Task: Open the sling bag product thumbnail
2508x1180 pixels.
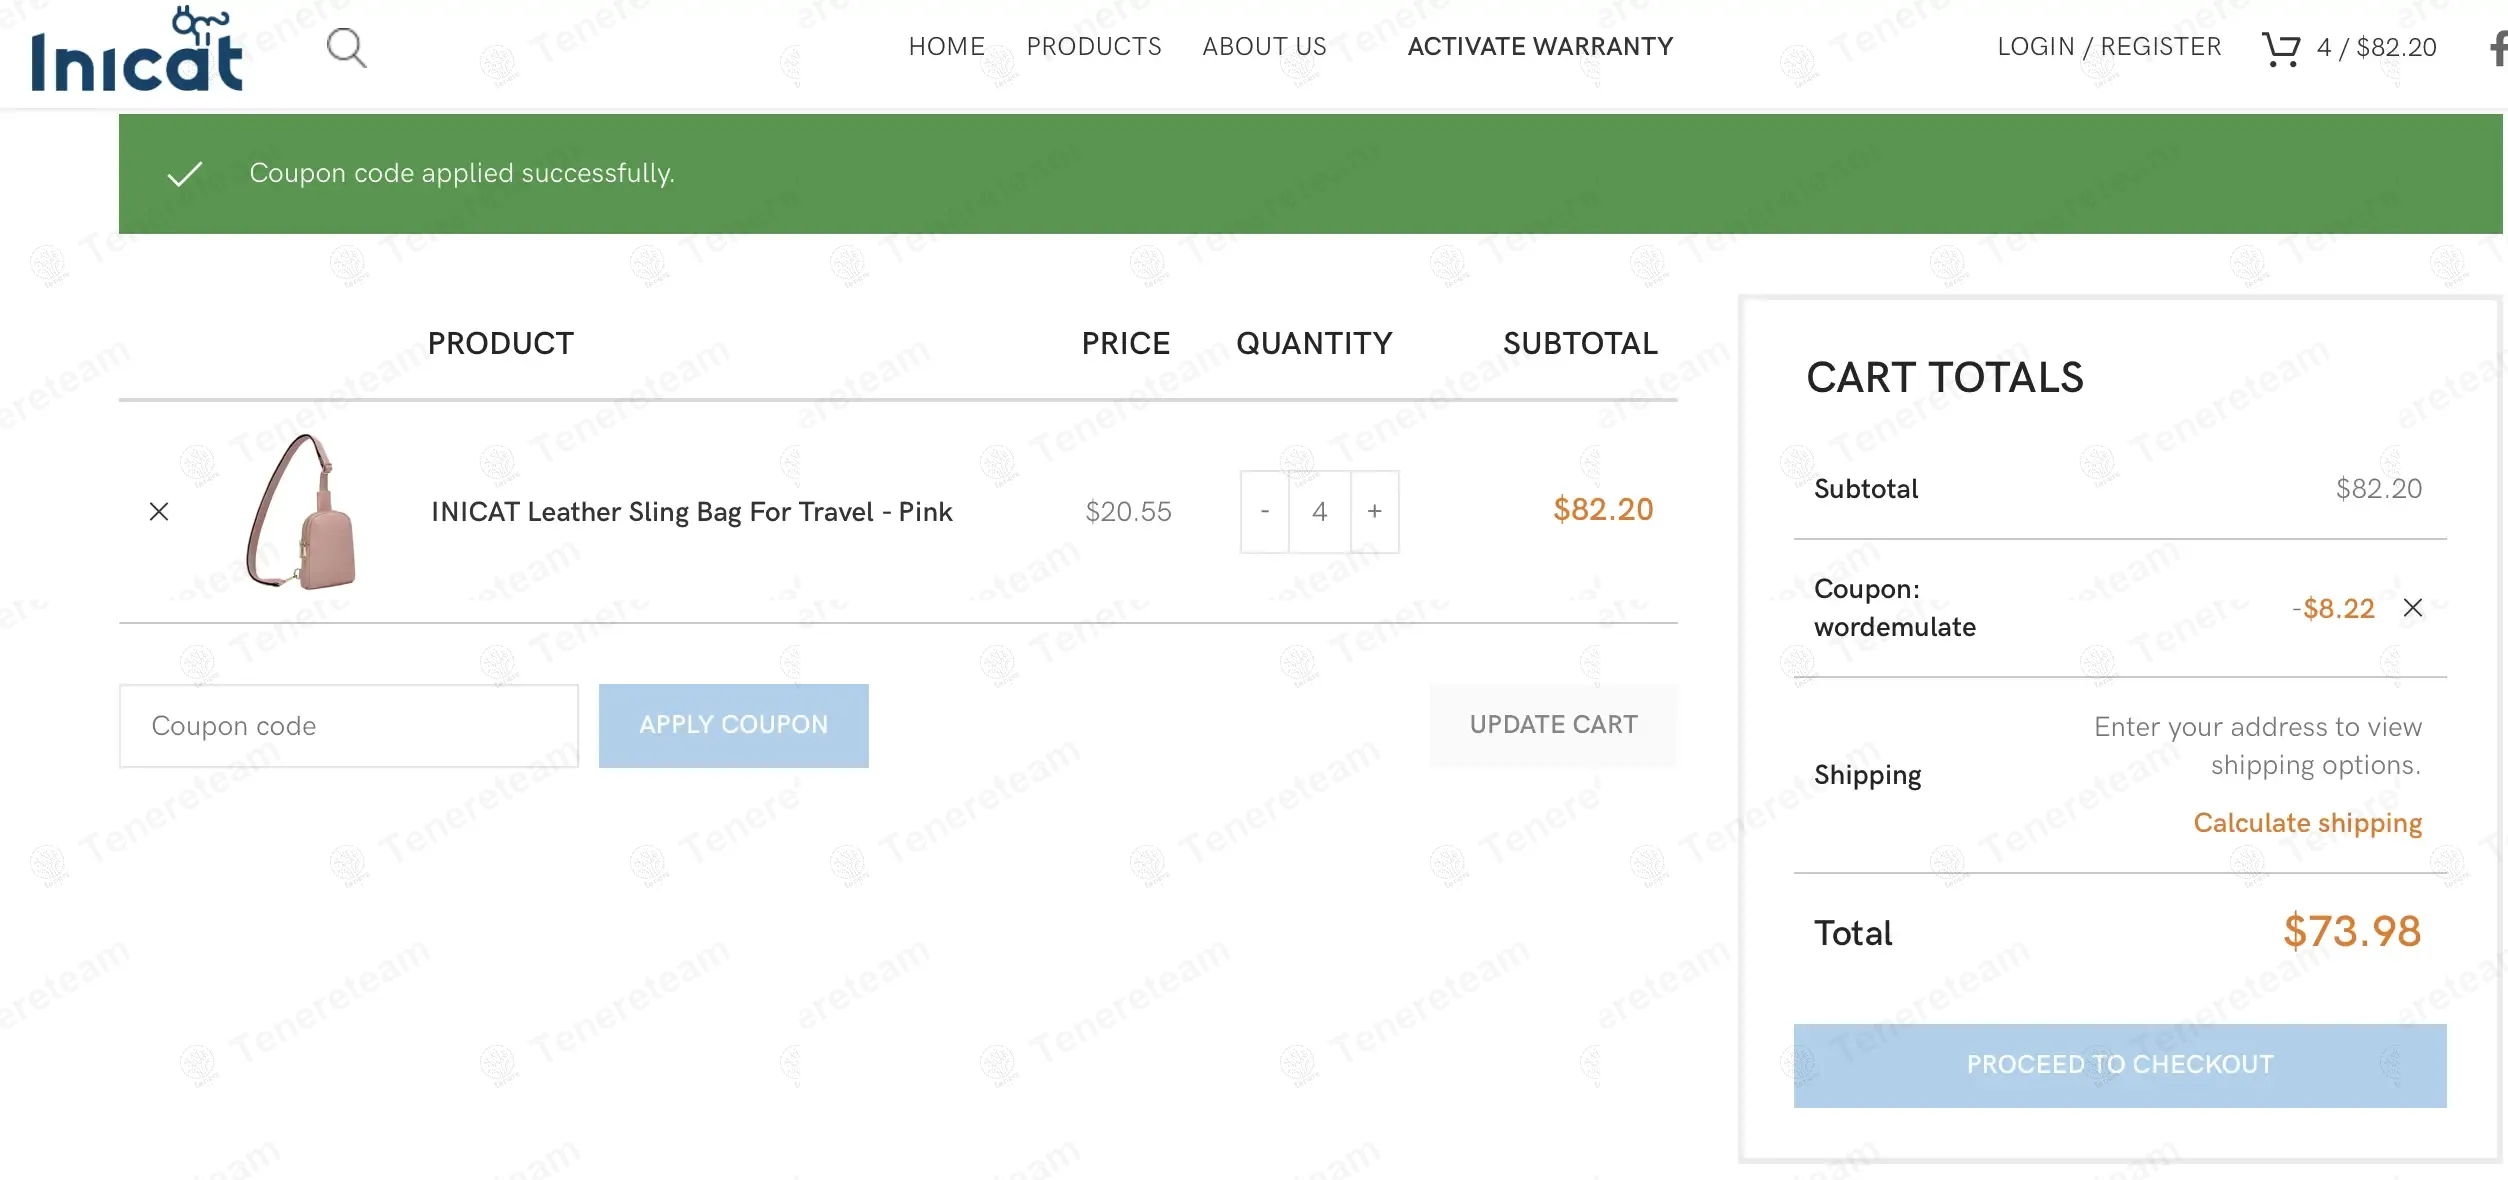Action: (x=301, y=511)
